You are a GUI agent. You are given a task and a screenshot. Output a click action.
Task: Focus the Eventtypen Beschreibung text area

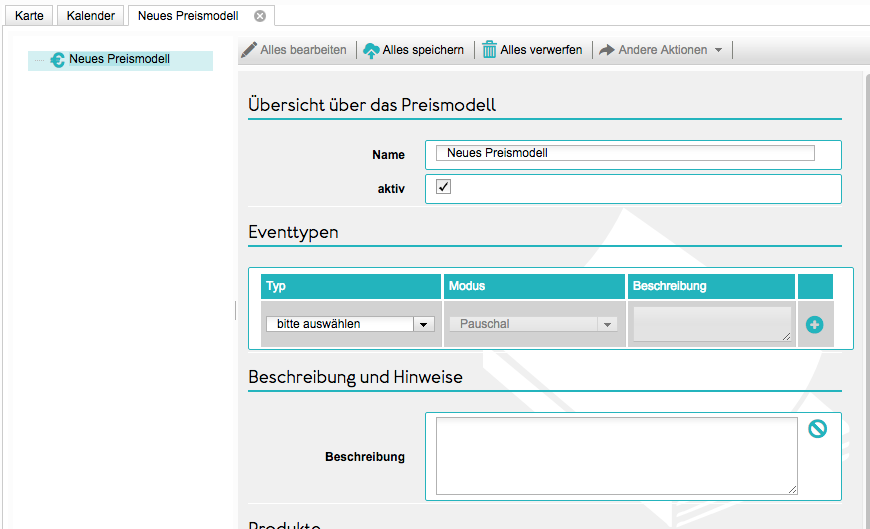click(x=711, y=324)
